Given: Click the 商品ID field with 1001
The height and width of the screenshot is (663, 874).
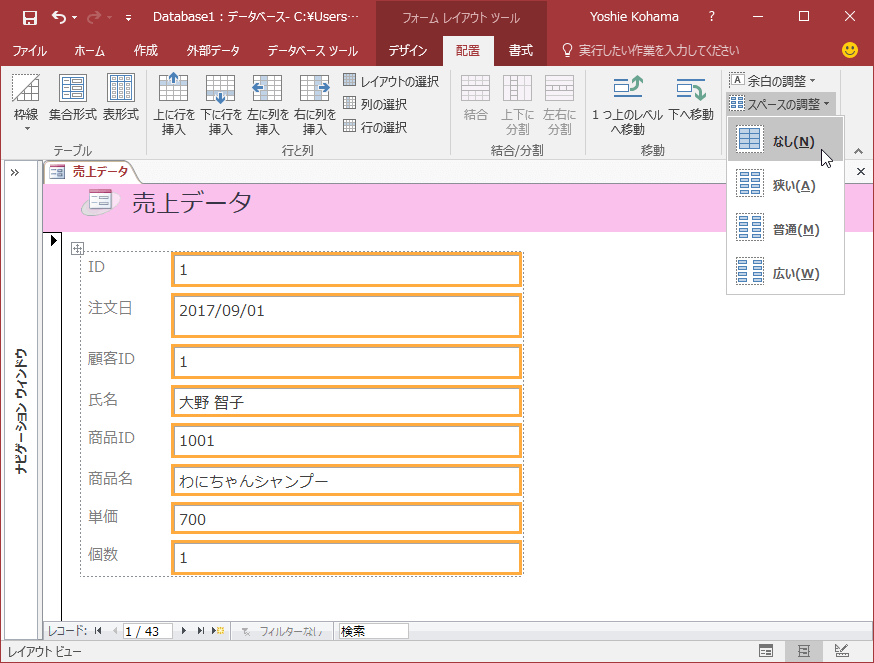Looking at the screenshot, I should point(347,441).
